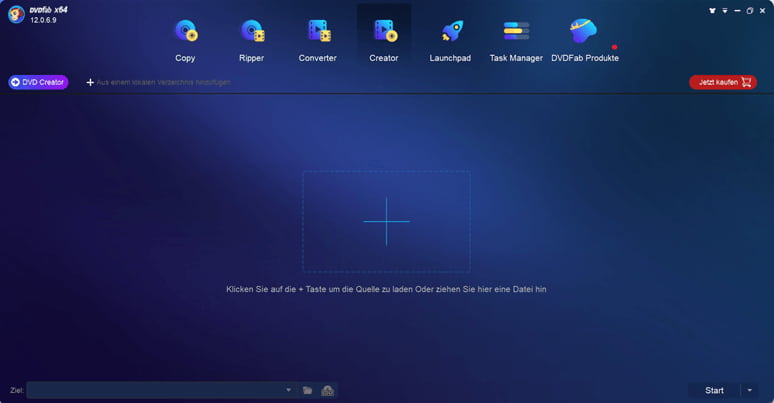
Task: Open the Ripper module
Action: (252, 41)
